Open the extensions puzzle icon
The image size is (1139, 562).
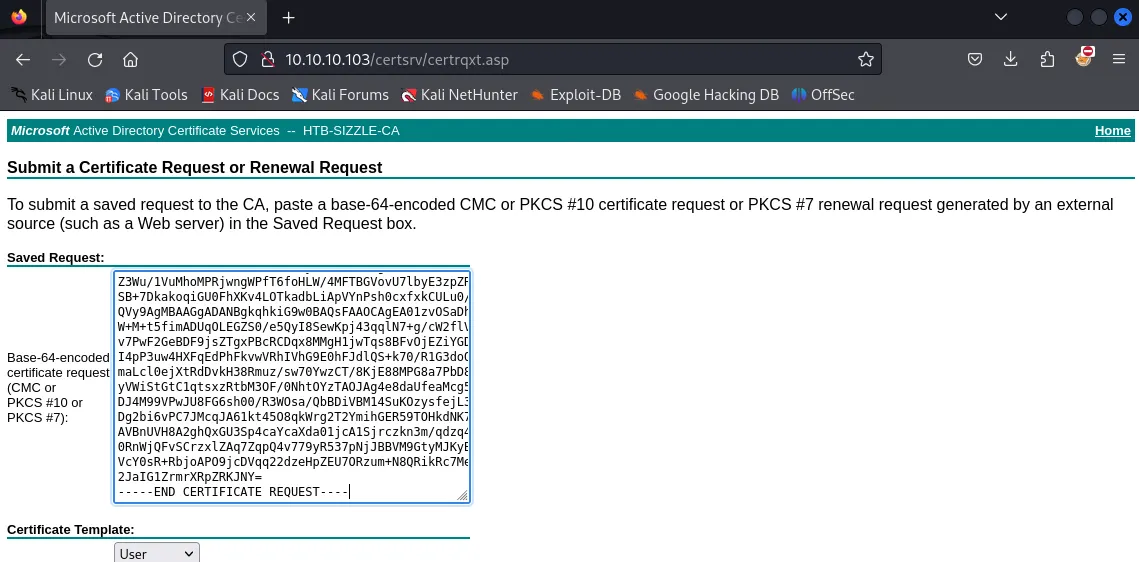pos(1047,60)
